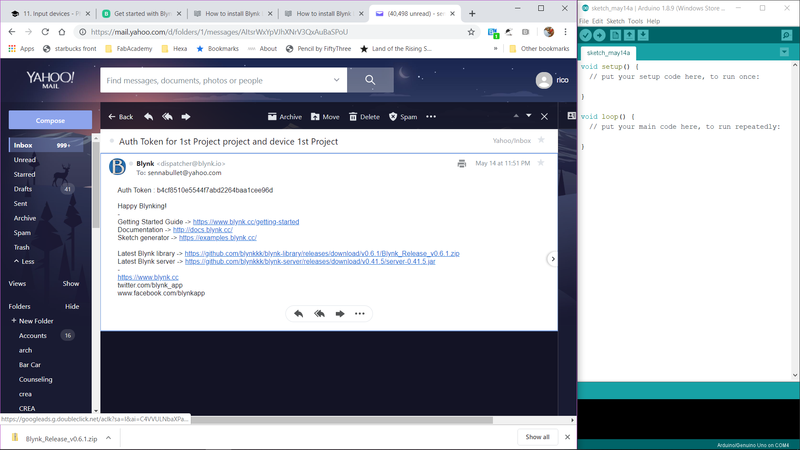Move the email to a folder
This screenshot has width=800, height=450.
[325, 117]
